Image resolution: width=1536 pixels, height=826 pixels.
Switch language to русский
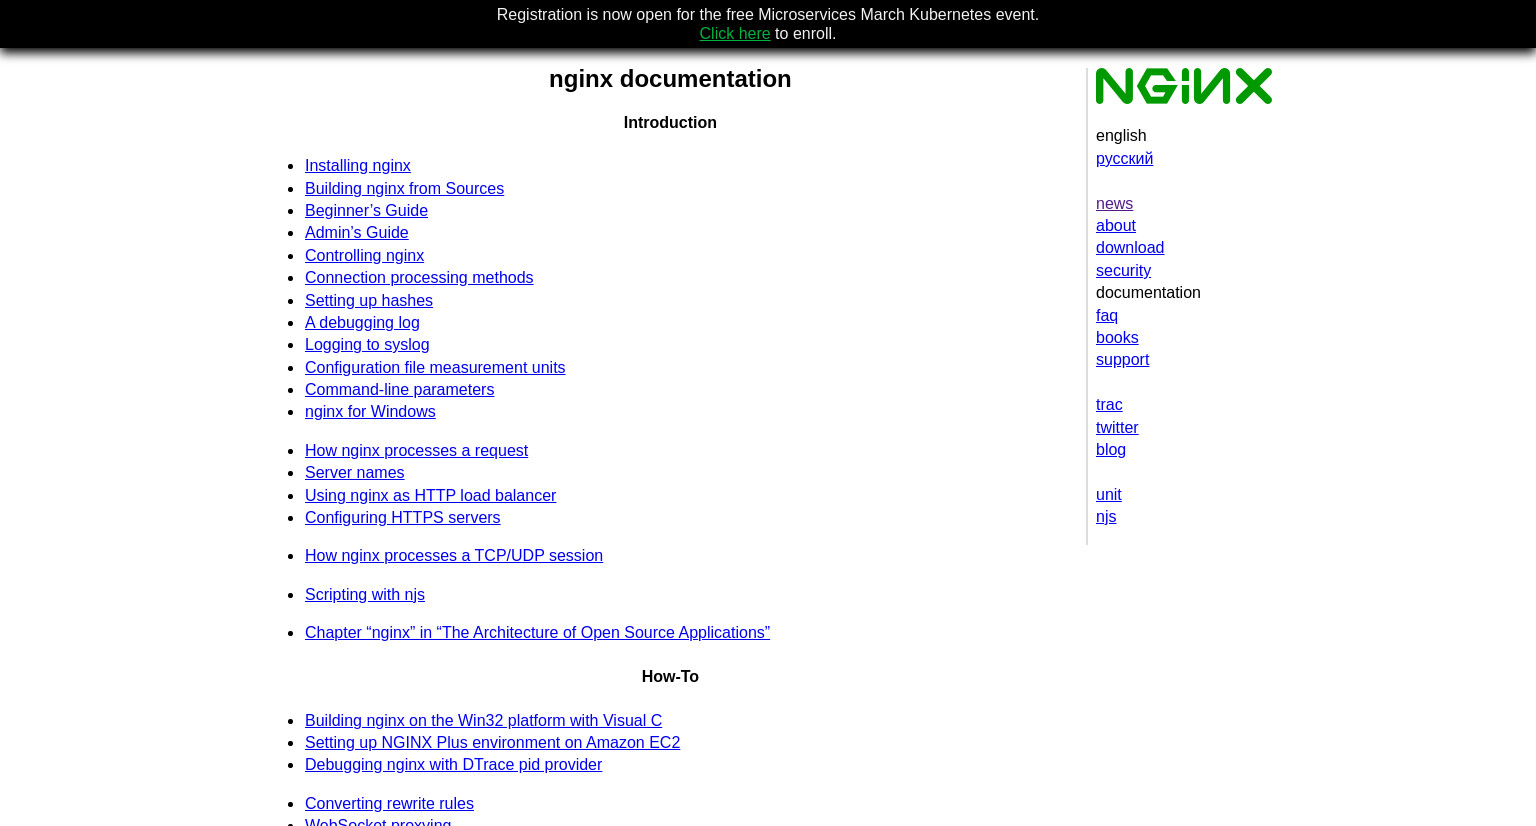tap(1124, 159)
